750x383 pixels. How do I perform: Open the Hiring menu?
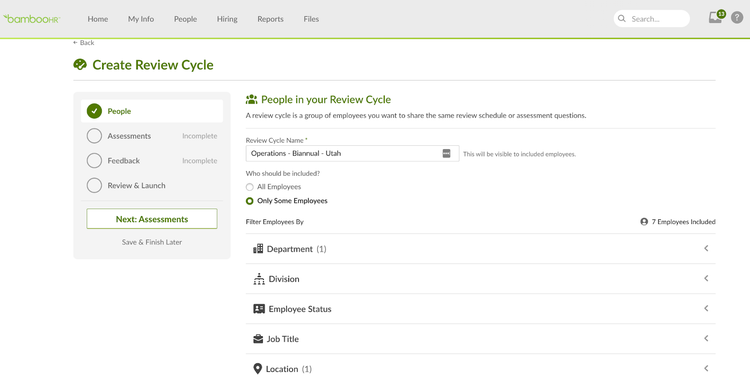pyautogui.click(x=227, y=19)
